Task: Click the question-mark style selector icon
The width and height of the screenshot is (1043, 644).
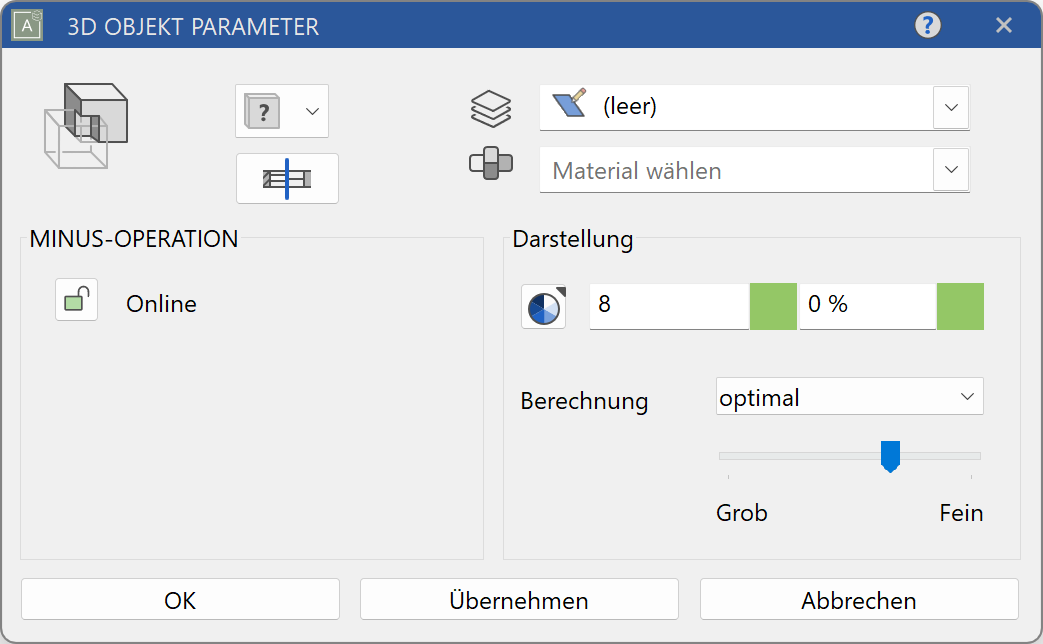Action: [x=262, y=111]
